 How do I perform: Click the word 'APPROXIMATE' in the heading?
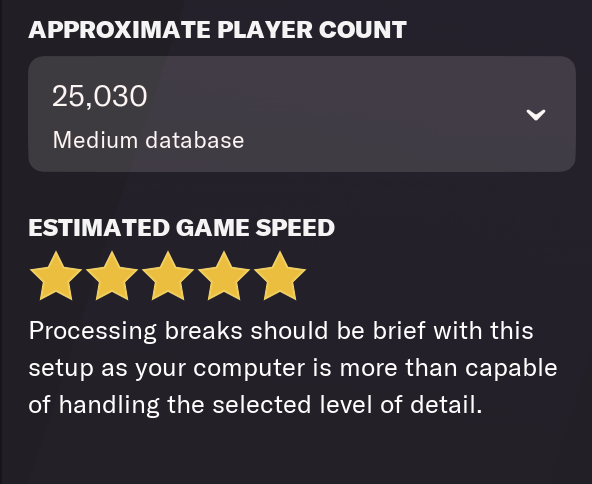tap(119, 30)
